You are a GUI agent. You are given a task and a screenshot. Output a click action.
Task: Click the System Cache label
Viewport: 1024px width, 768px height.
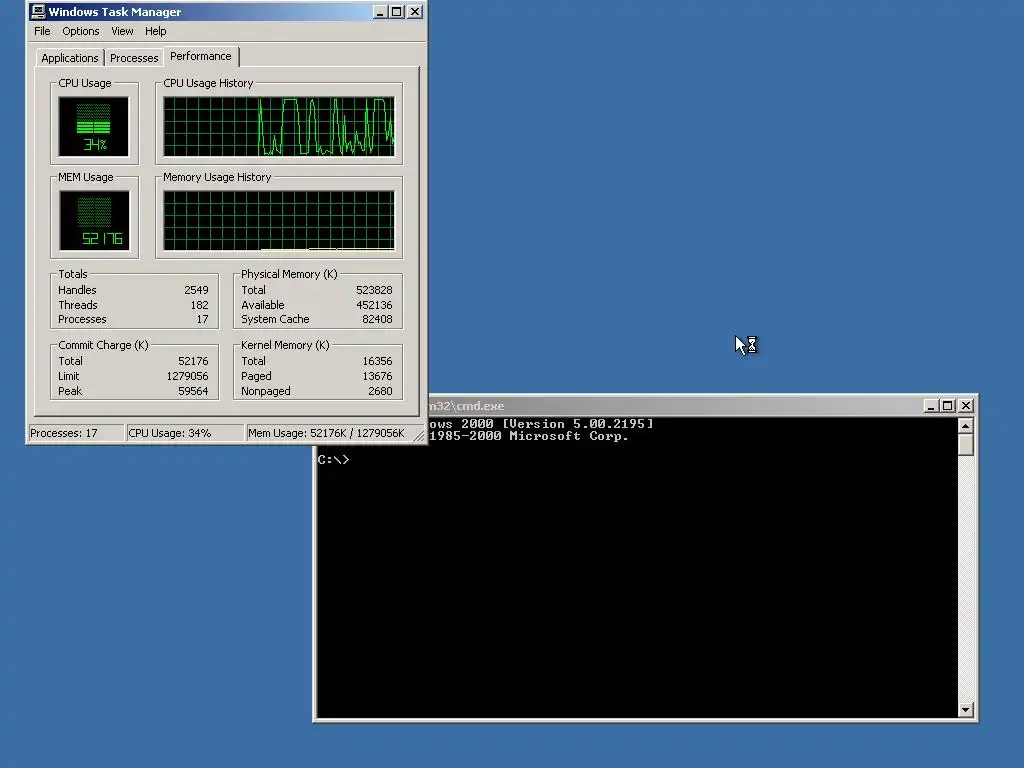pos(275,319)
